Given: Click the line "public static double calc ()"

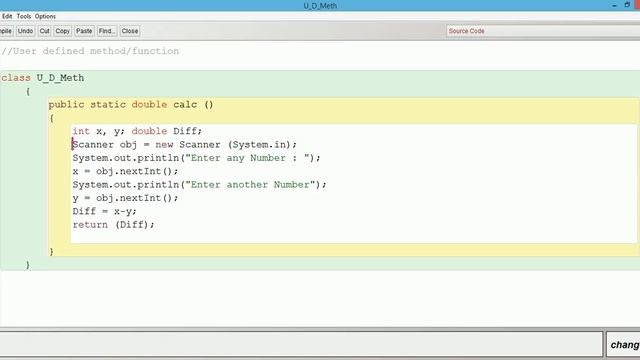Looking at the screenshot, I should (x=131, y=104).
